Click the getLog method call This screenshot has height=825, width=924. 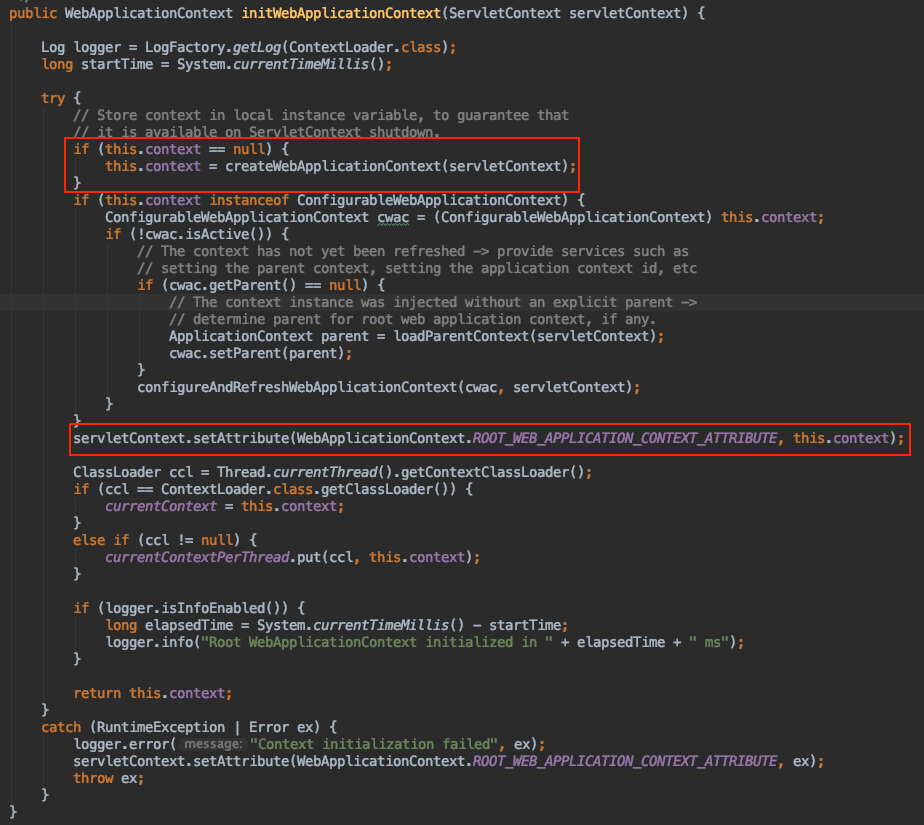click(225, 48)
